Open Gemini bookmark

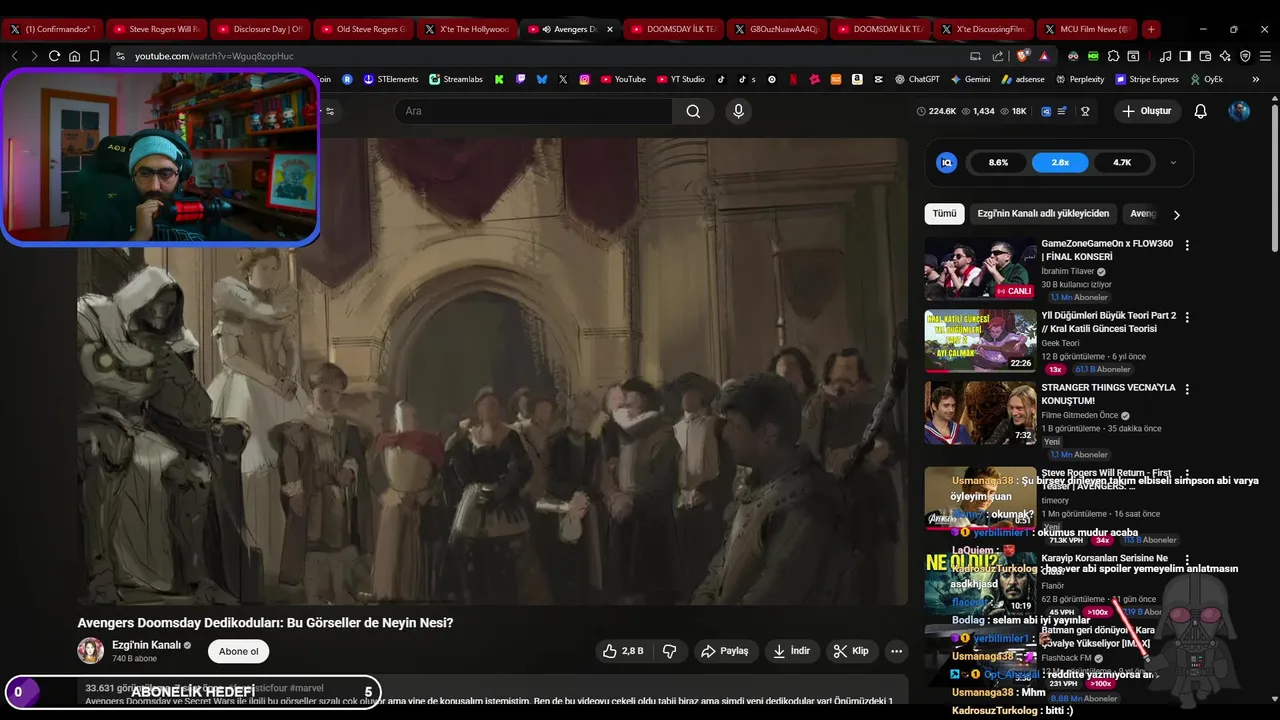coord(970,79)
